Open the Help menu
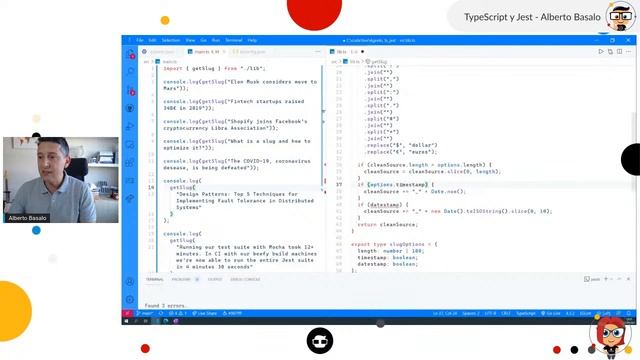 click(x=252, y=40)
